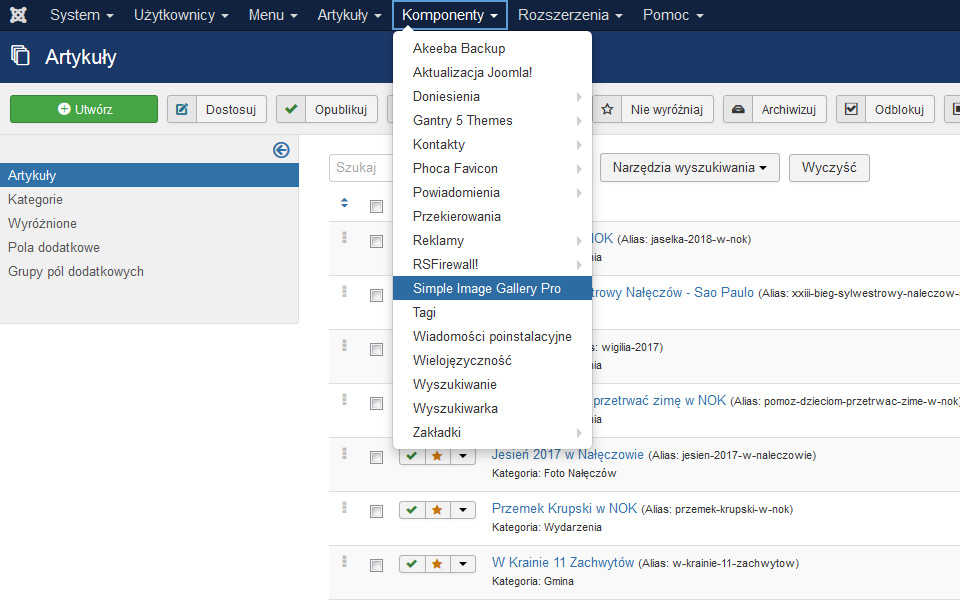
Task: Collapse sidebar with the arrow icon
Action: click(281, 150)
